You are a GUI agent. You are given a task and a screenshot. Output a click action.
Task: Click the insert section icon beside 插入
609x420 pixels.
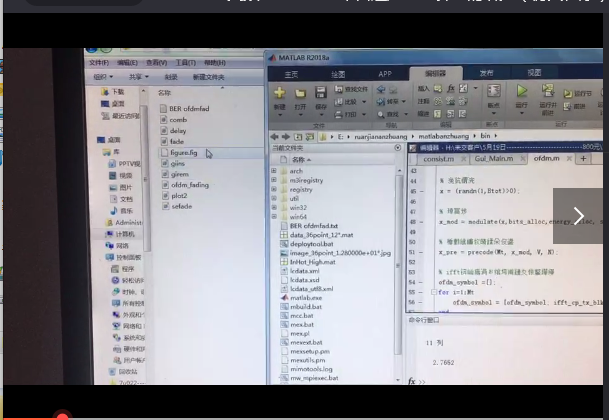point(438,89)
